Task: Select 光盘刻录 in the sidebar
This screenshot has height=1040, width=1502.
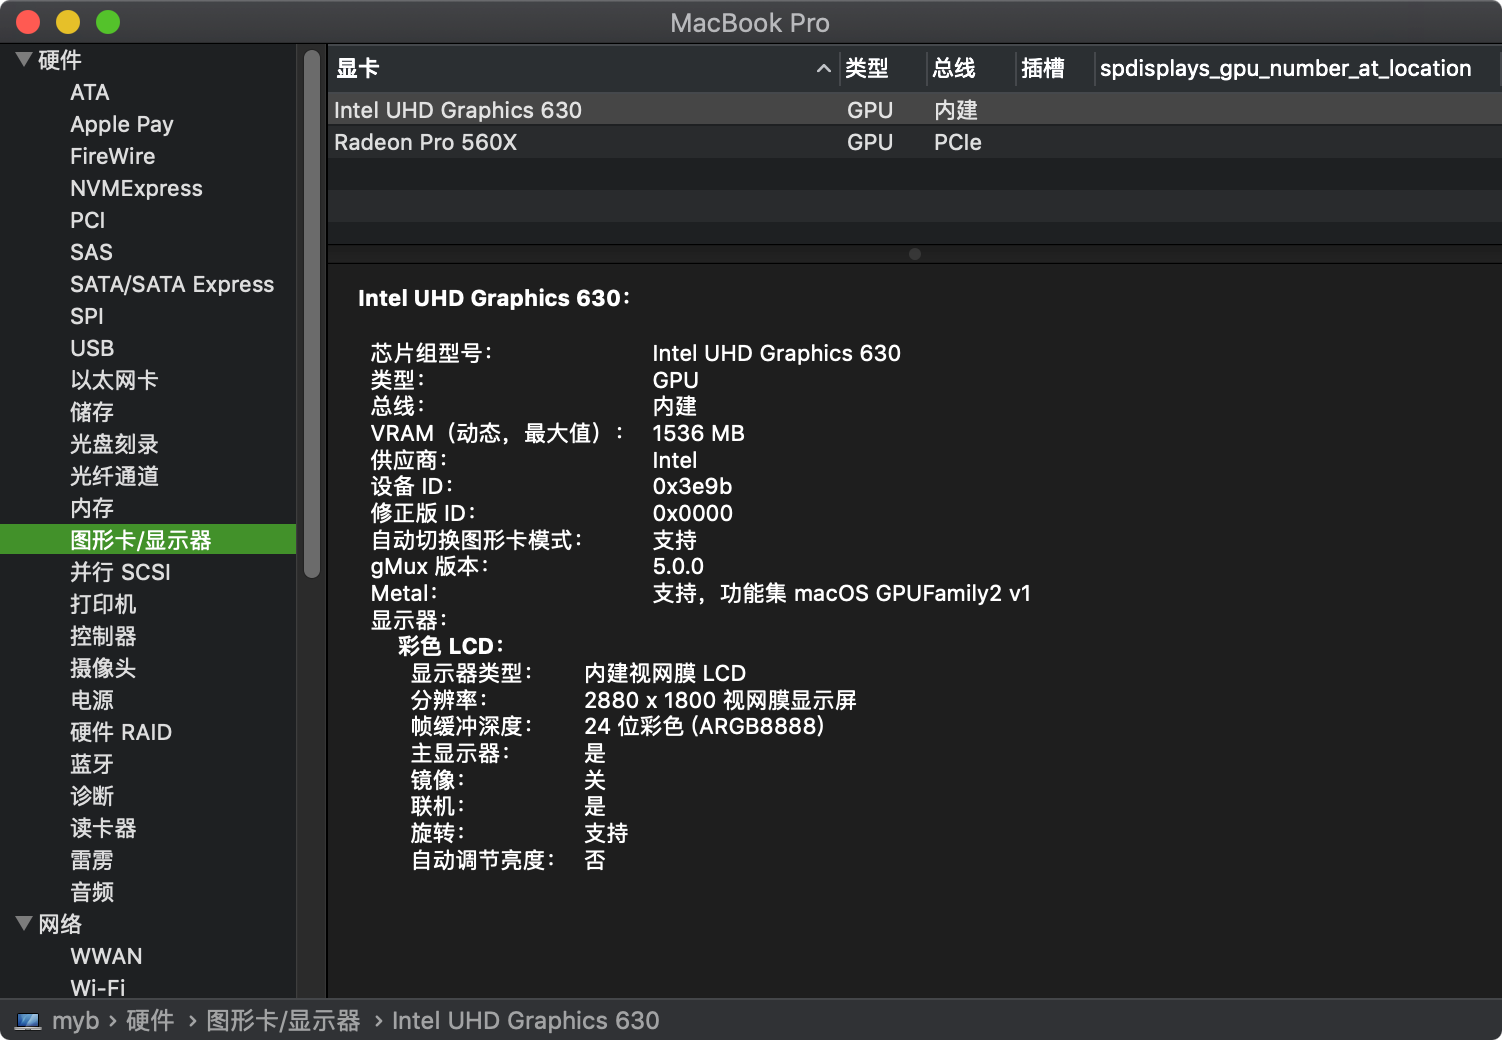Action: coord(114,445)
